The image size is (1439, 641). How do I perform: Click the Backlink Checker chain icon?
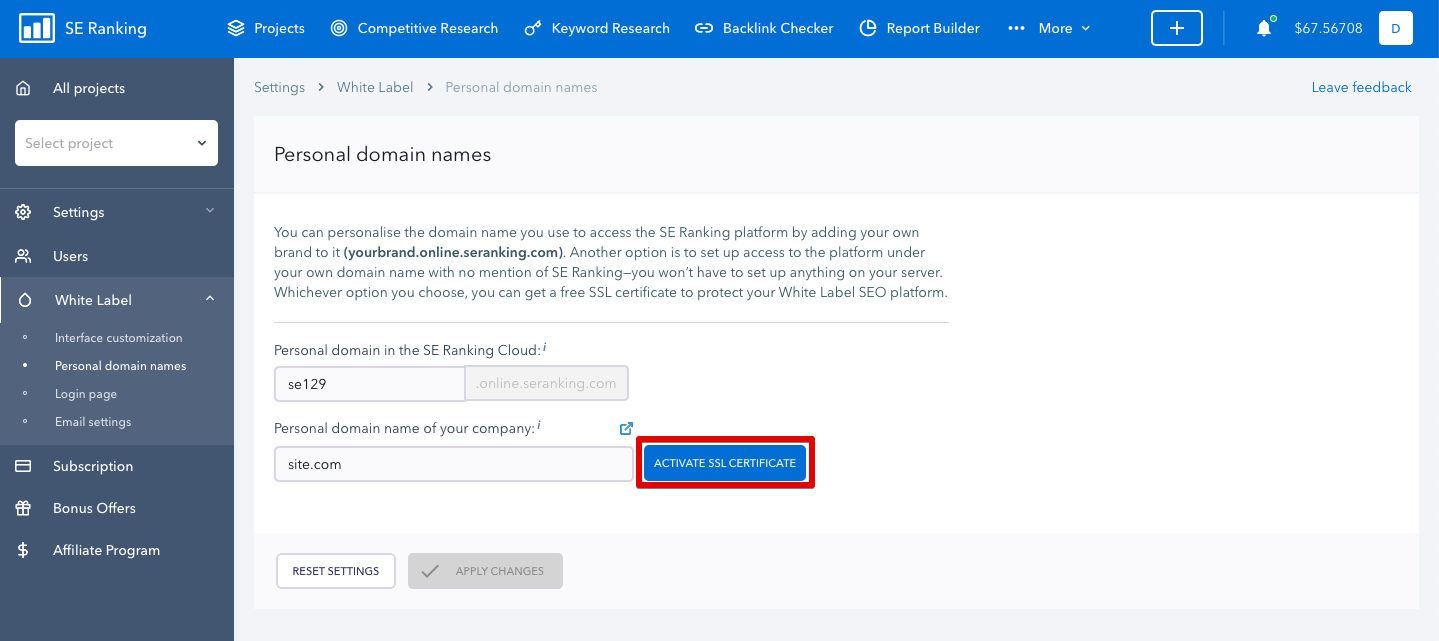tap(704, 28)
